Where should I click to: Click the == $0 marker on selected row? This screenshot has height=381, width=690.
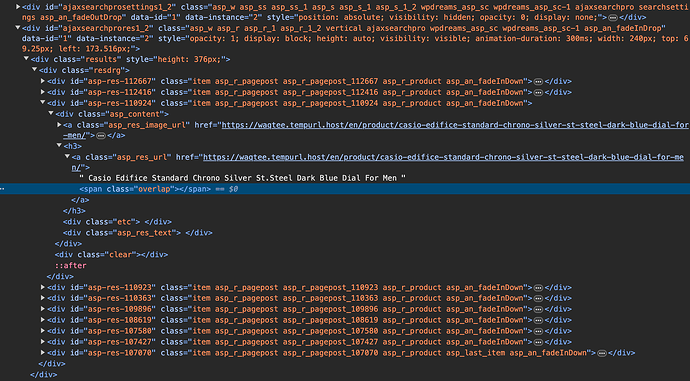(226, 189)
